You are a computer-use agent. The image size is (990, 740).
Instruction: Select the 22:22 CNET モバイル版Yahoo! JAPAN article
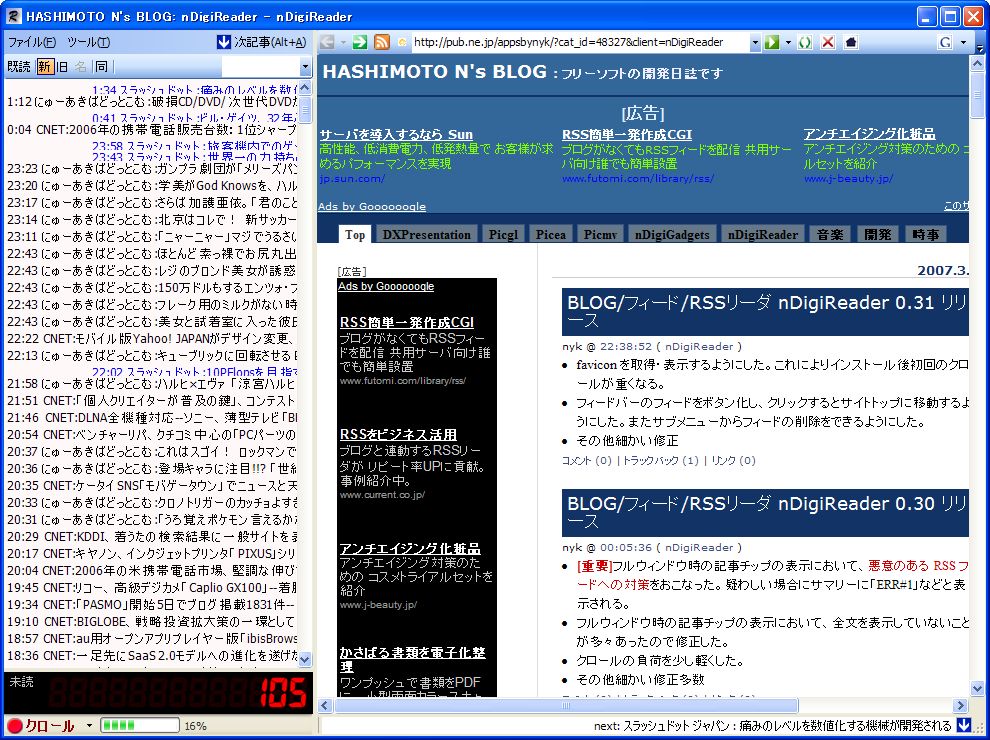pos(152,338)
